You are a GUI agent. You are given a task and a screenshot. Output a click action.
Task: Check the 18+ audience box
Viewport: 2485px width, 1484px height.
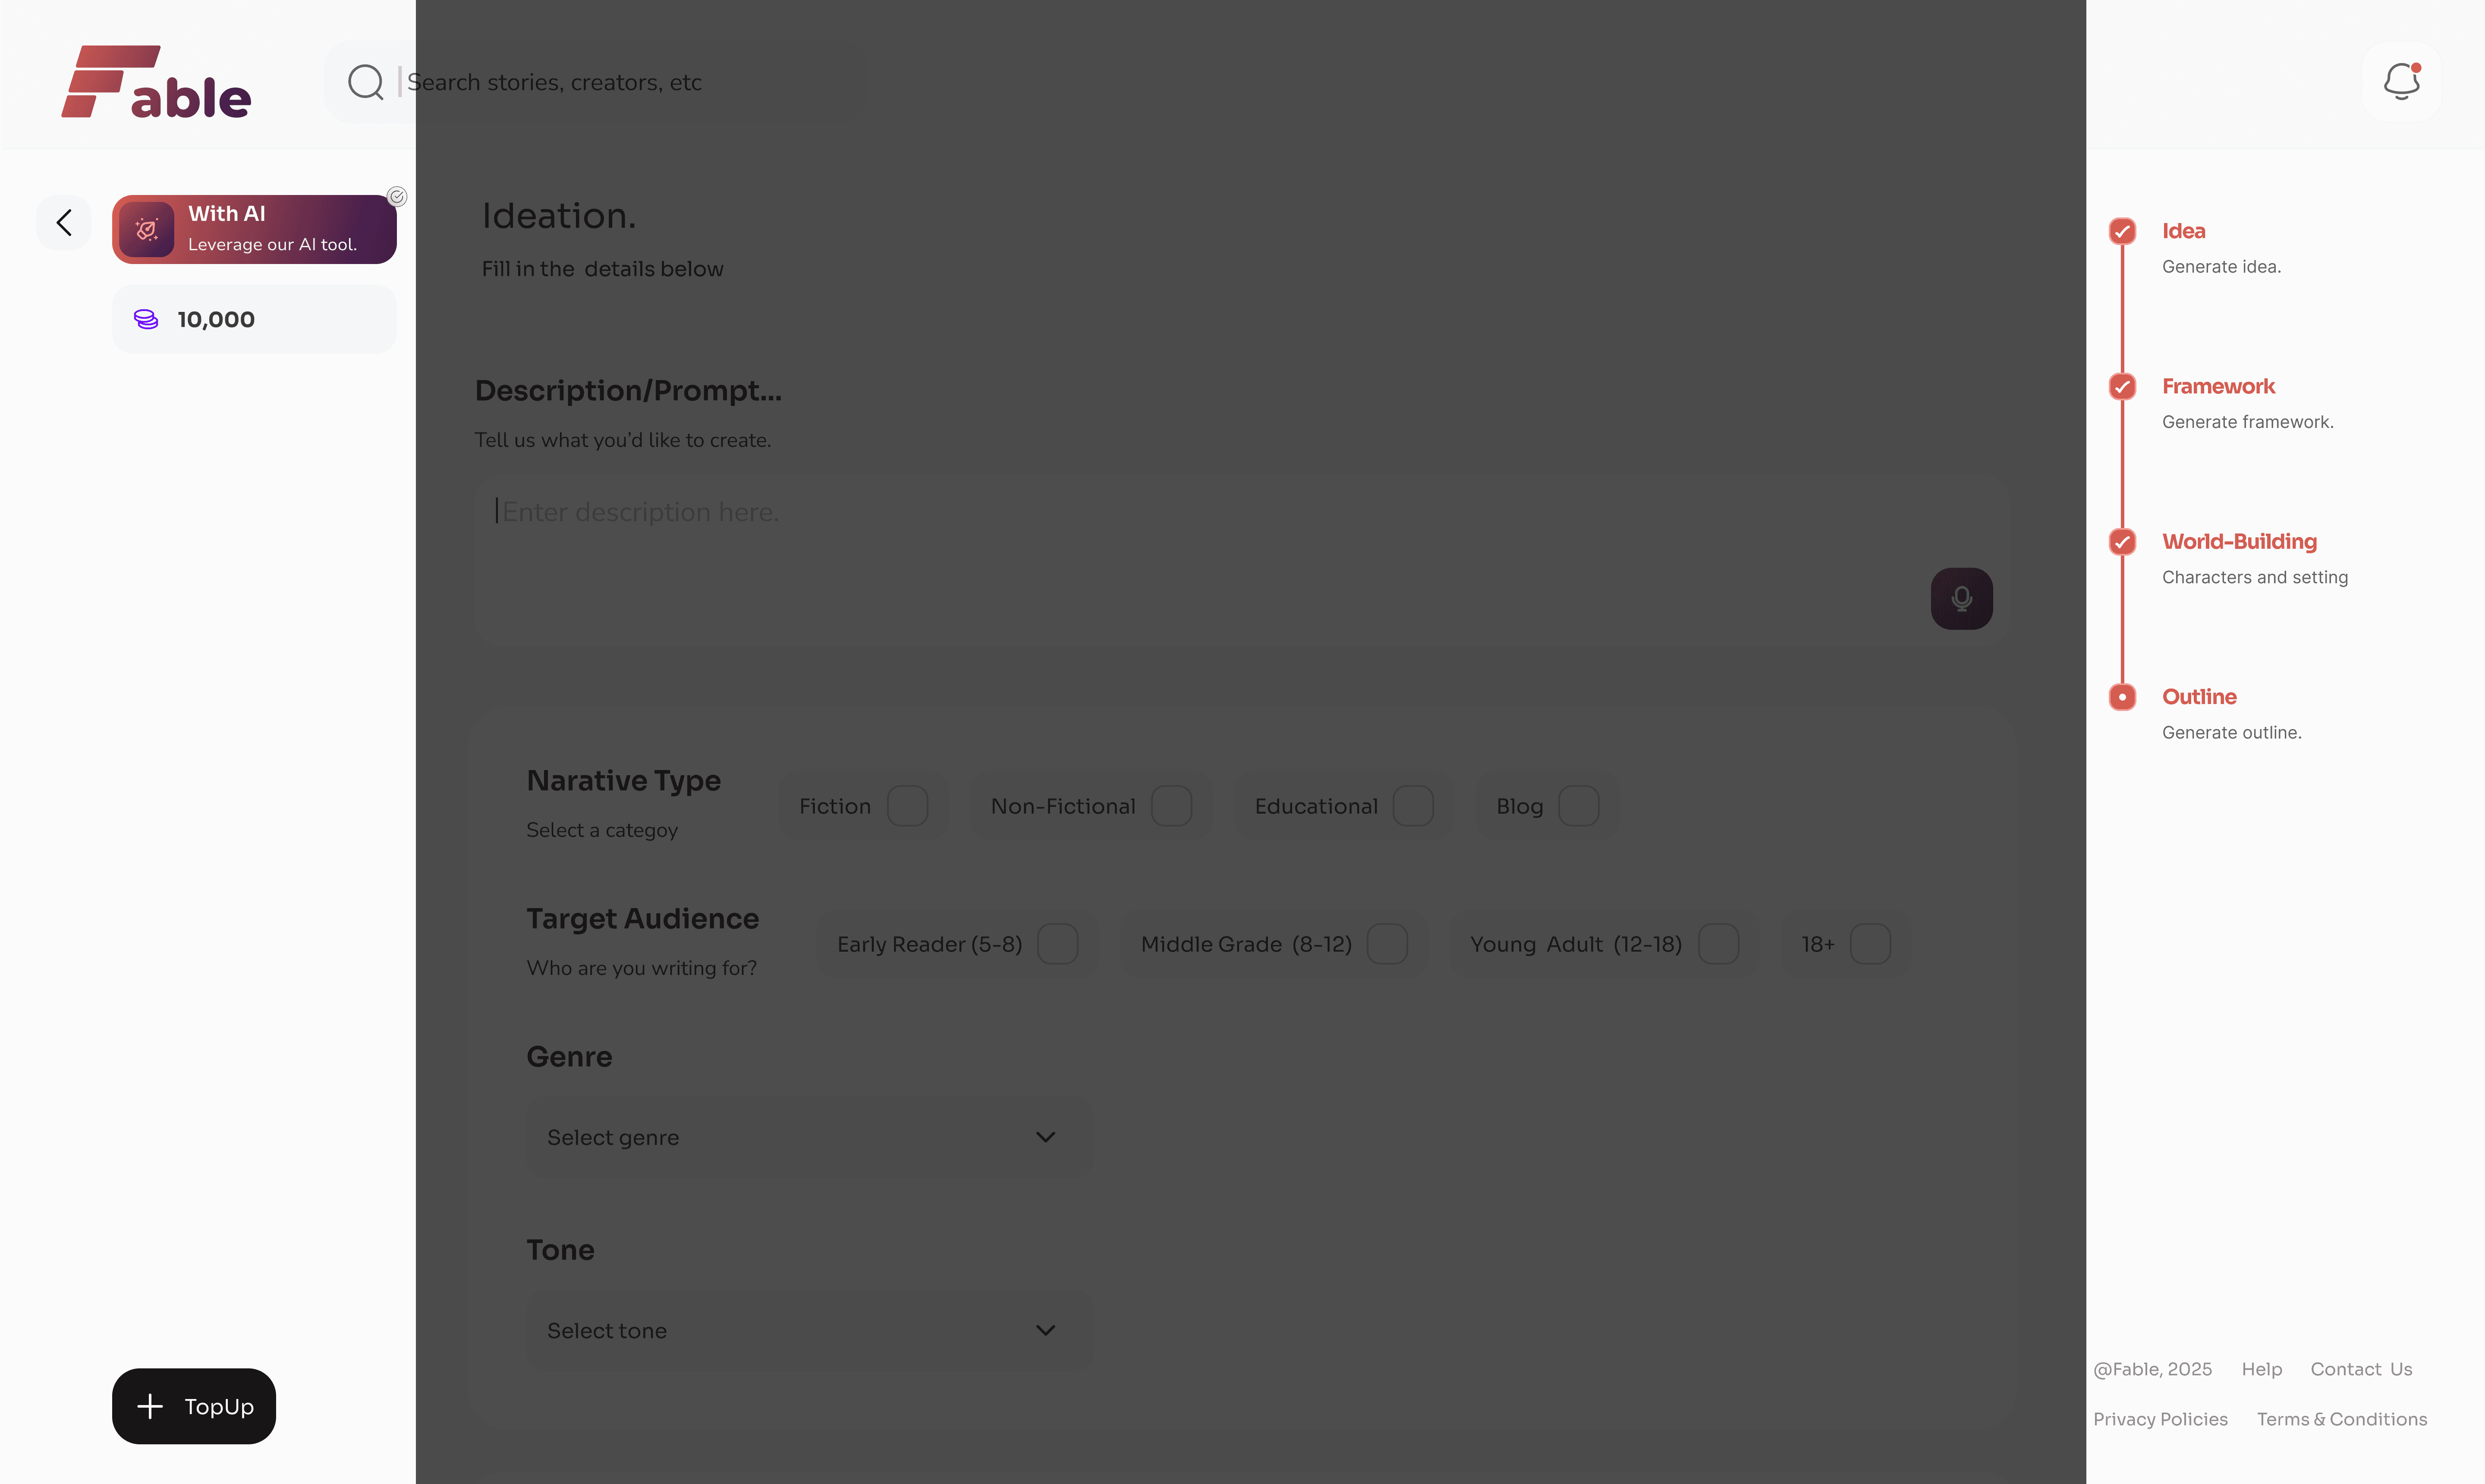(x=1869, y=944)
